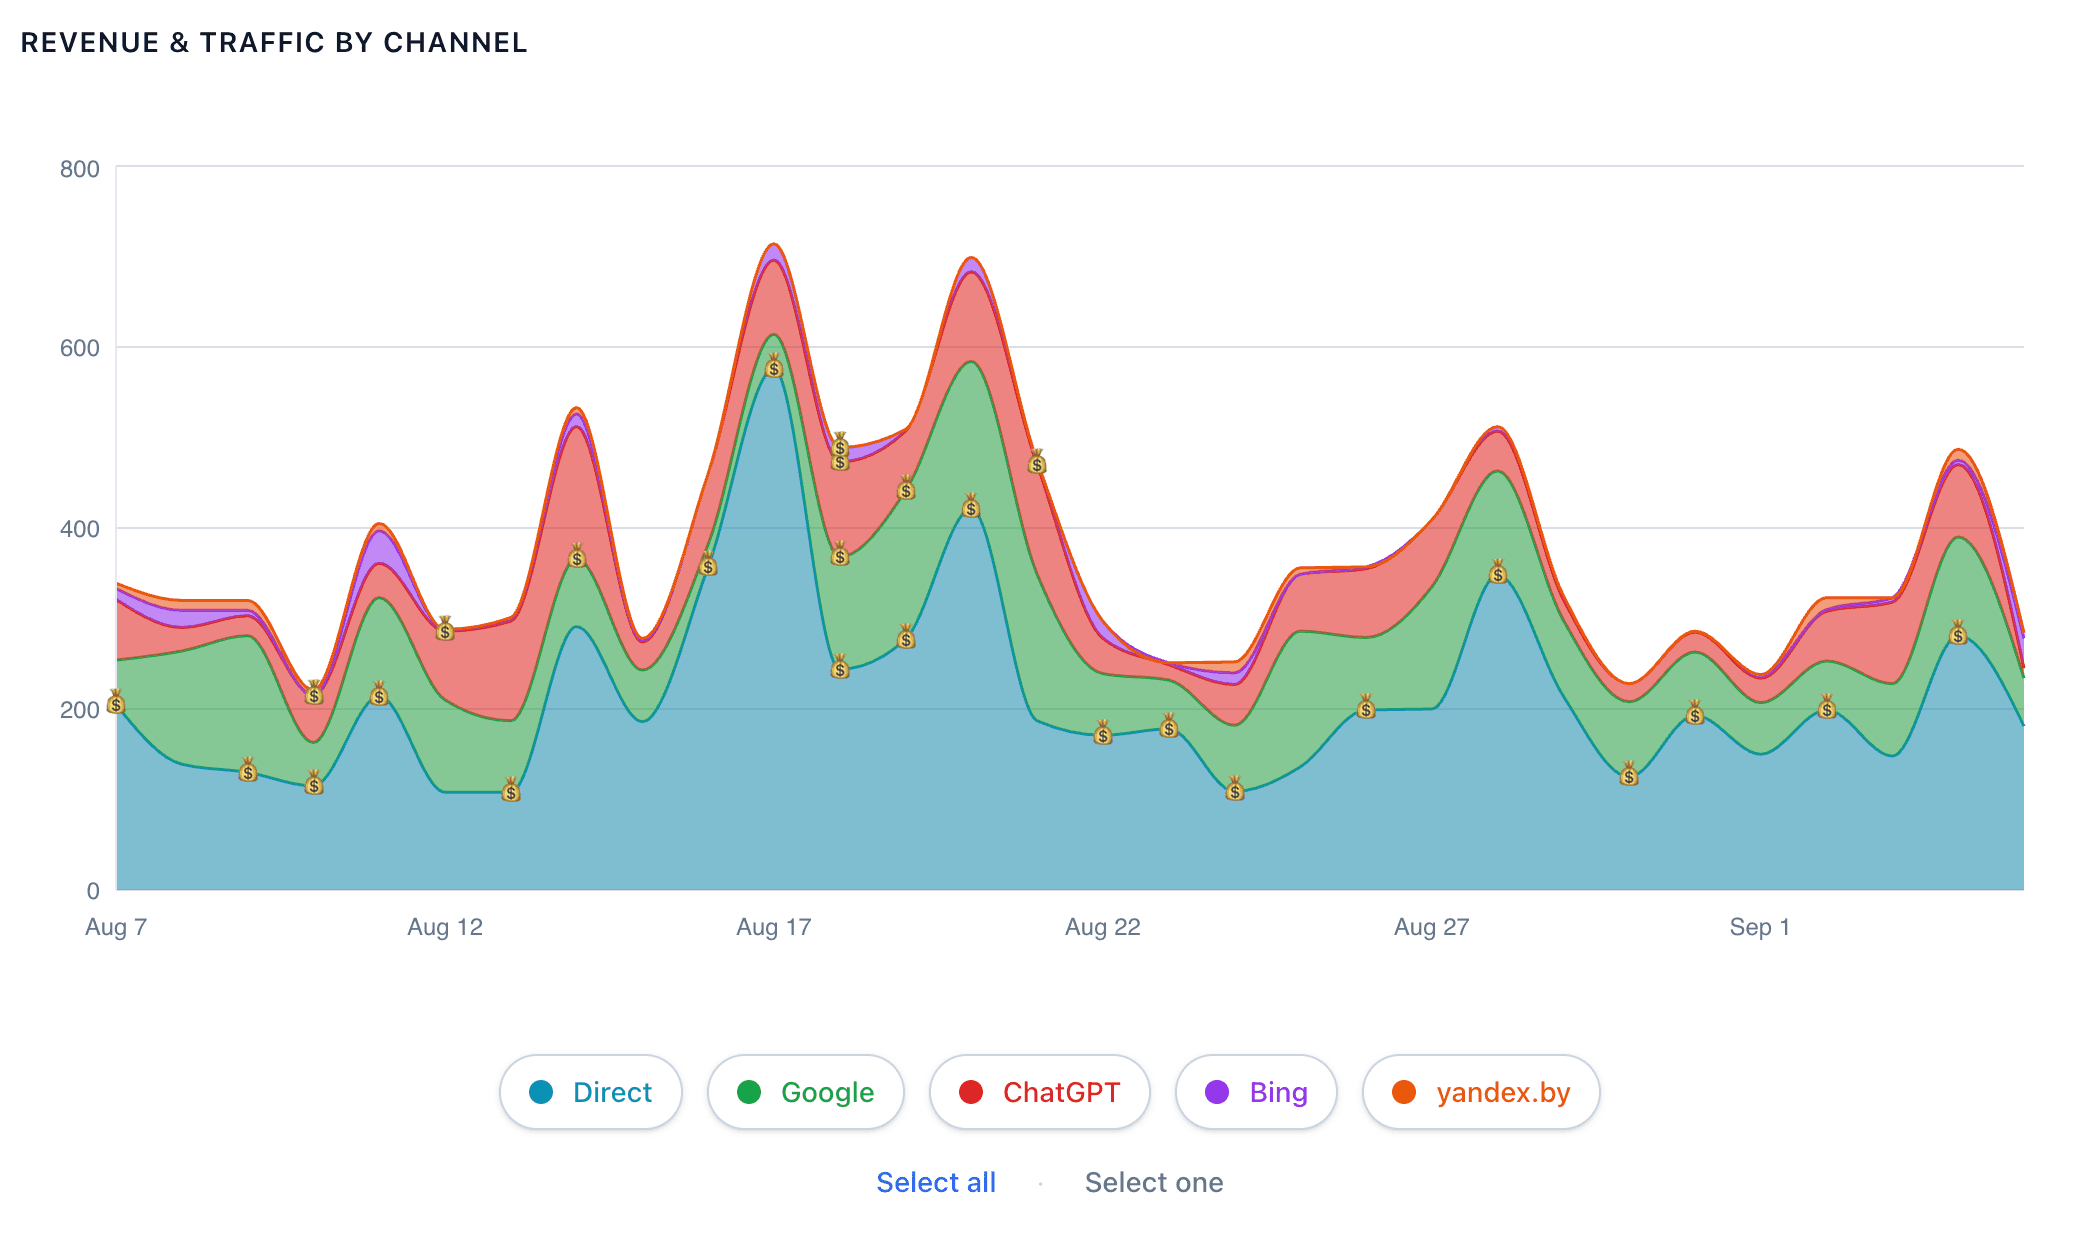Click the 800 y-axis label
This screenshot has height=1244, width=2092.
click(80, 169)
